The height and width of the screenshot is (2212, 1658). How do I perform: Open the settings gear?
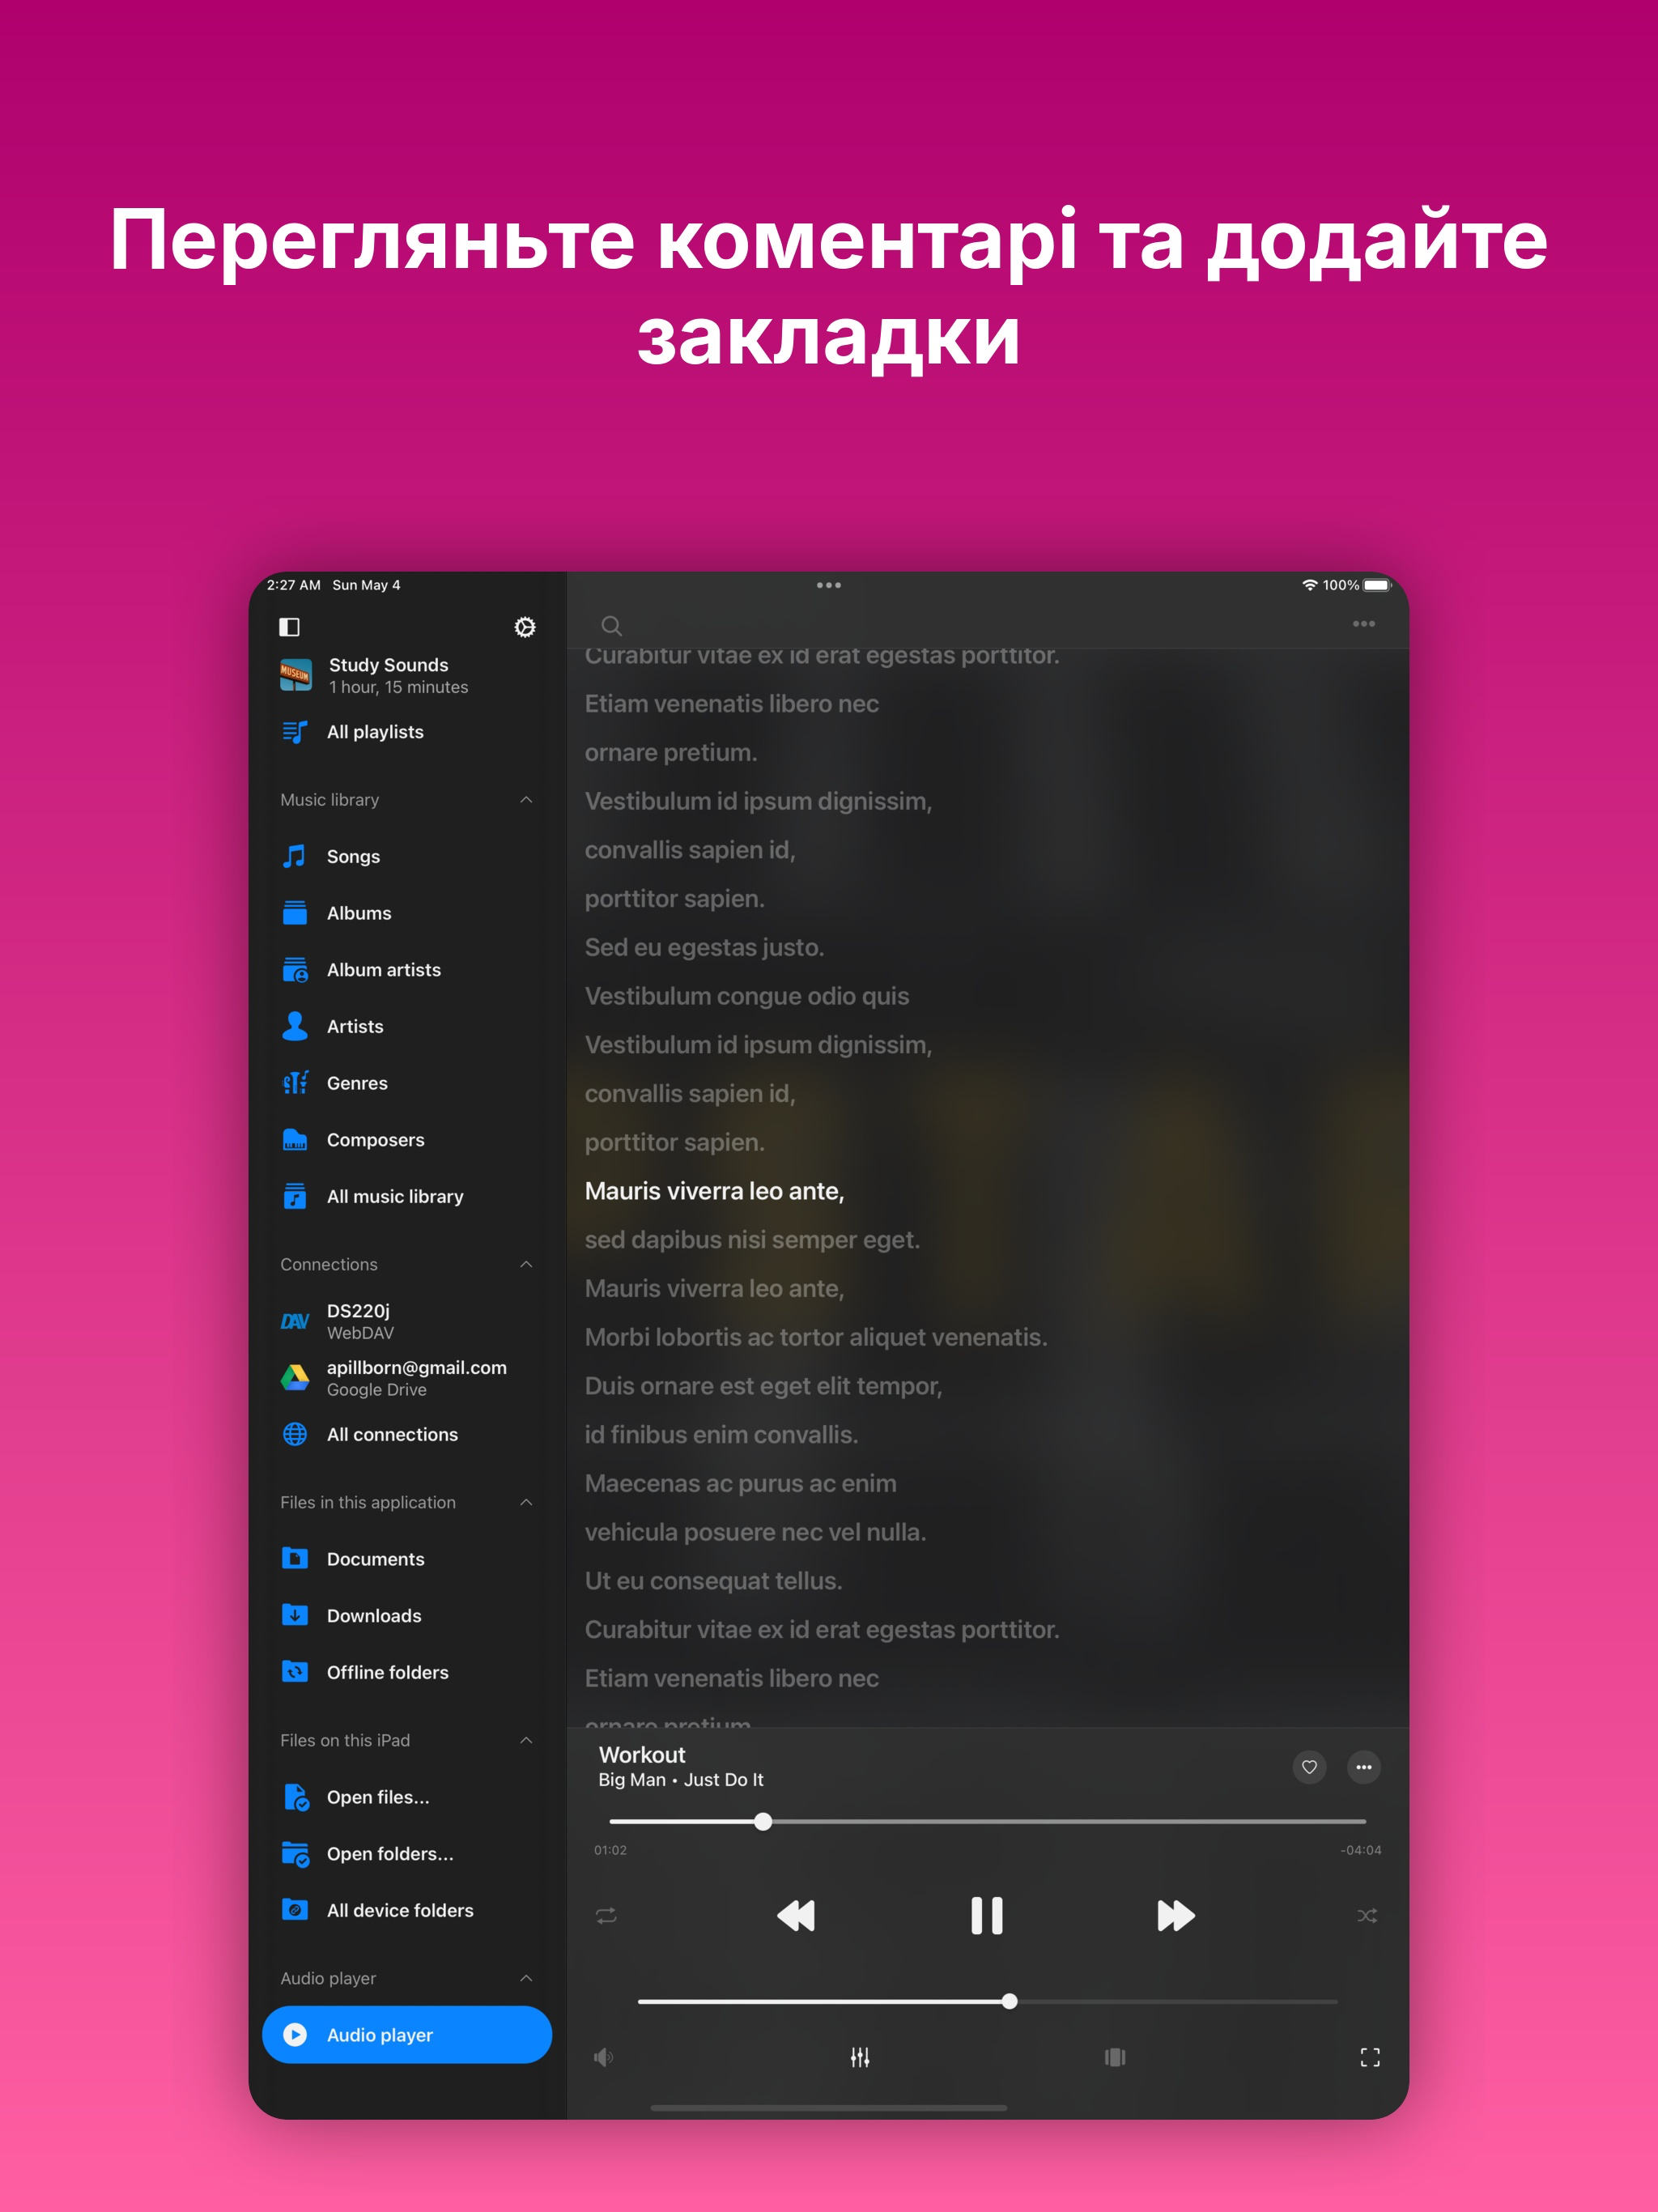pyautogui.click(x=524, y=627)
